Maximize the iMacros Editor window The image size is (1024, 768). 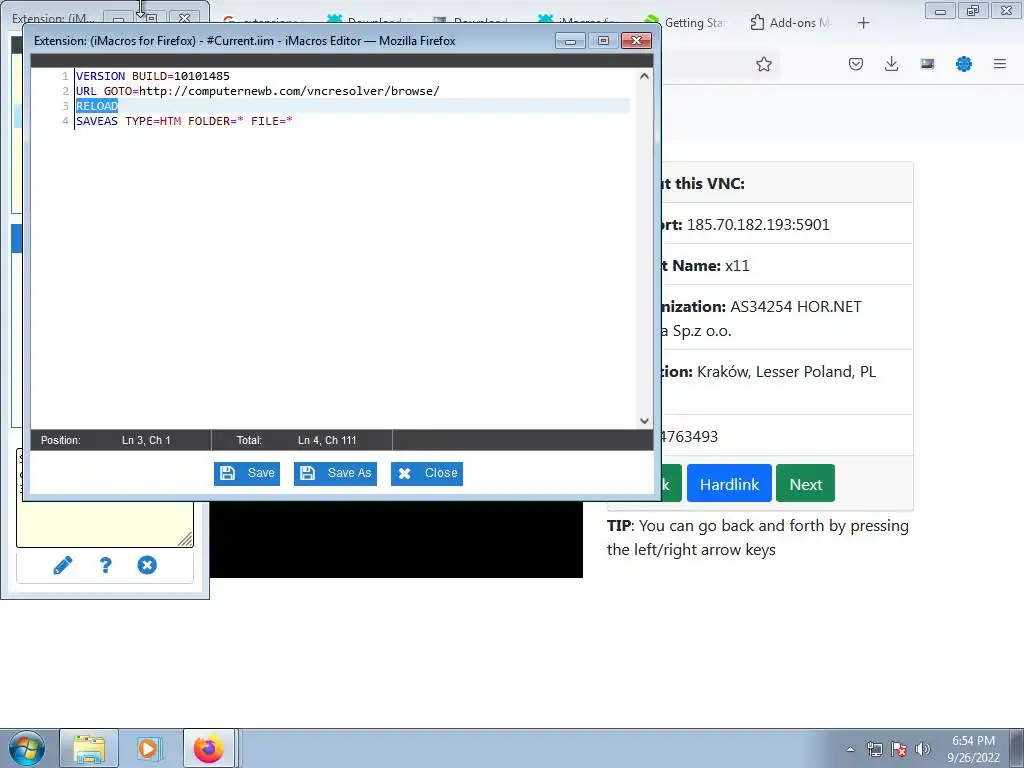tap(603, 41)
